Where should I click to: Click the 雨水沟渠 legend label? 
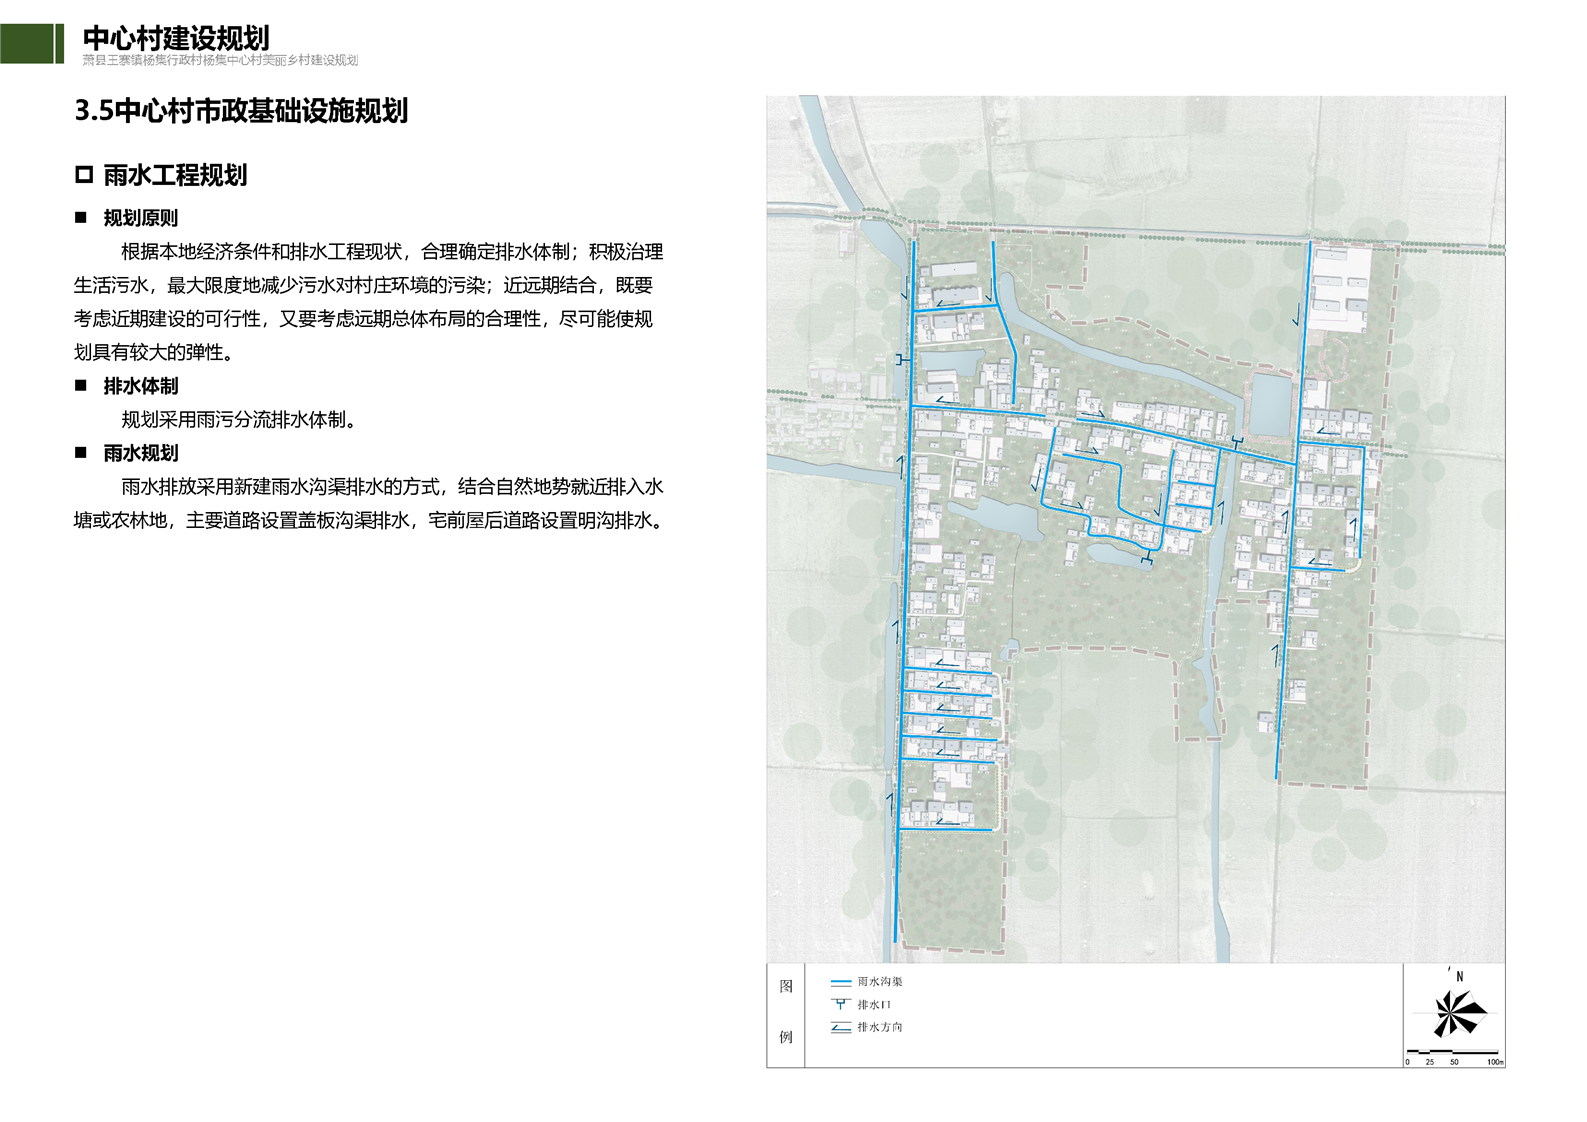coord(880,982)
